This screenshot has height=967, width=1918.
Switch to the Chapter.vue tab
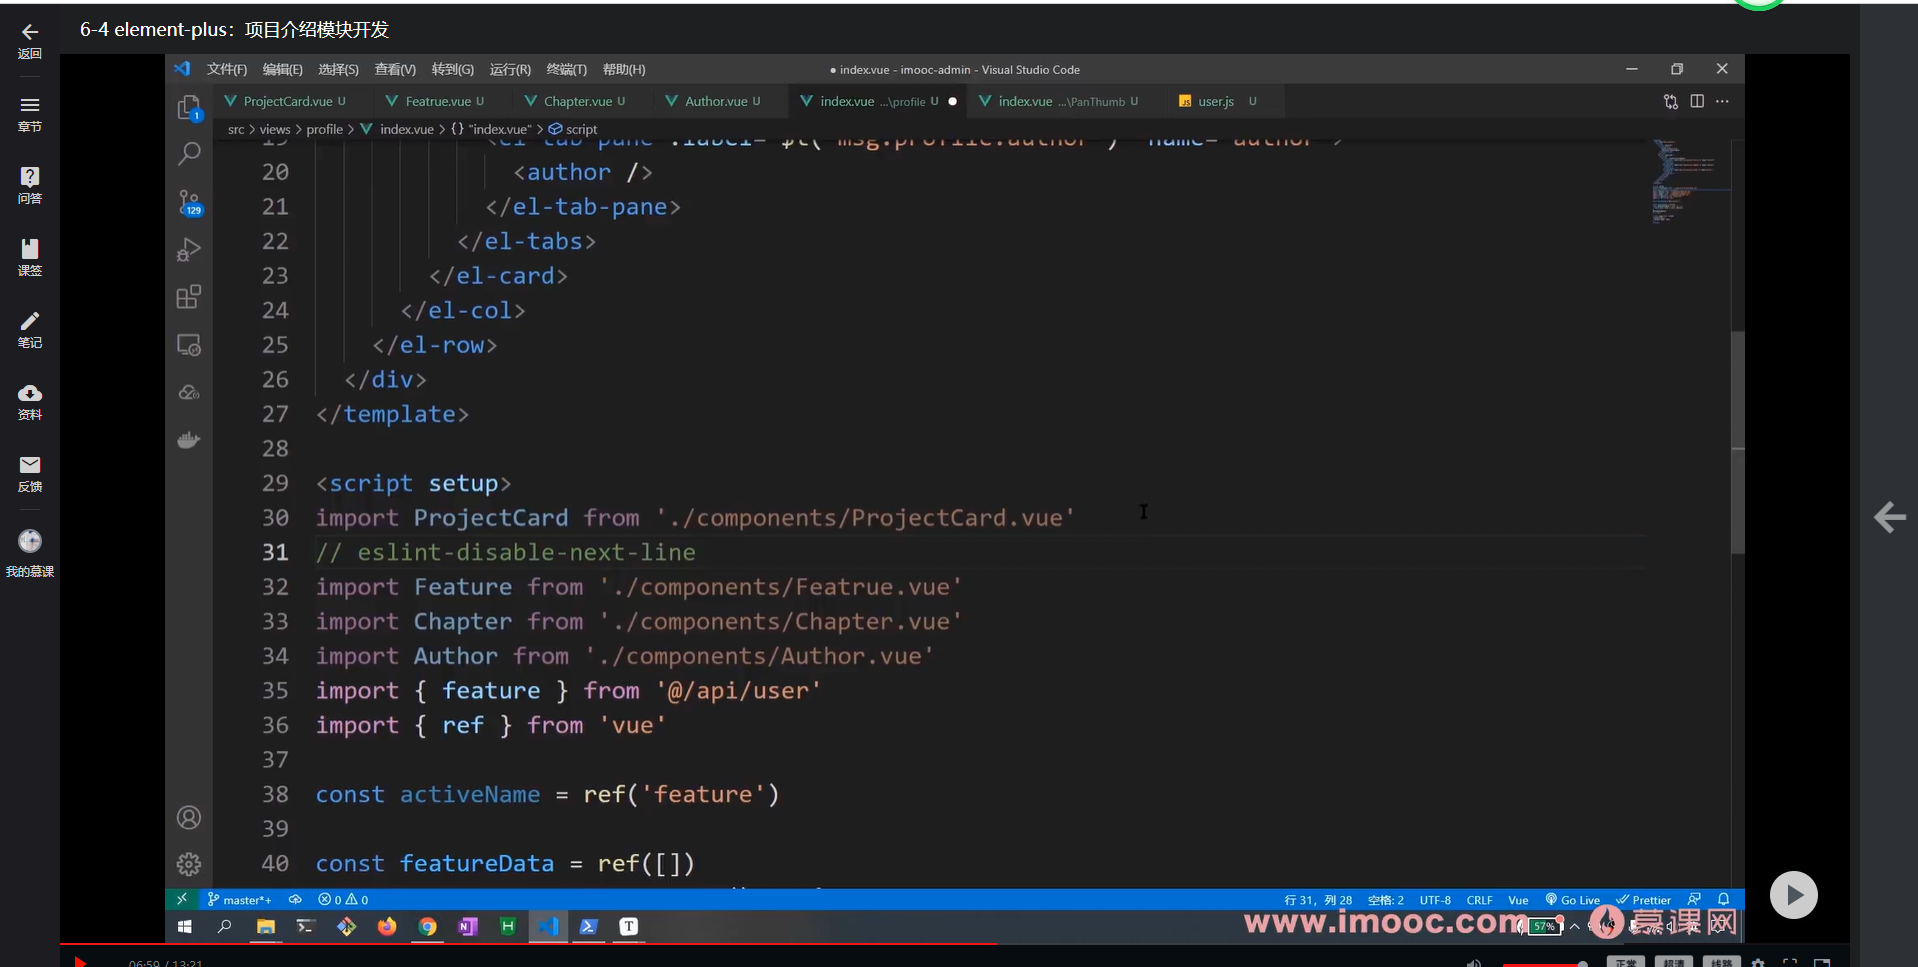pyautogui.click(x=578, y=101)
